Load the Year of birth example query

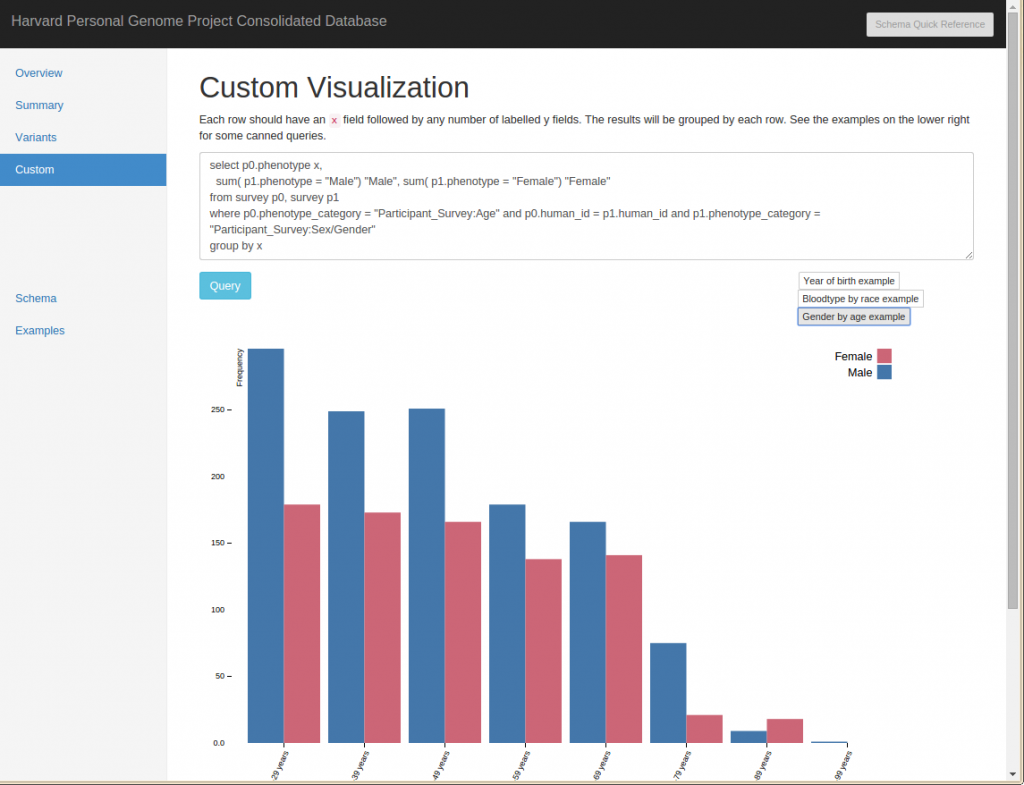848,280
